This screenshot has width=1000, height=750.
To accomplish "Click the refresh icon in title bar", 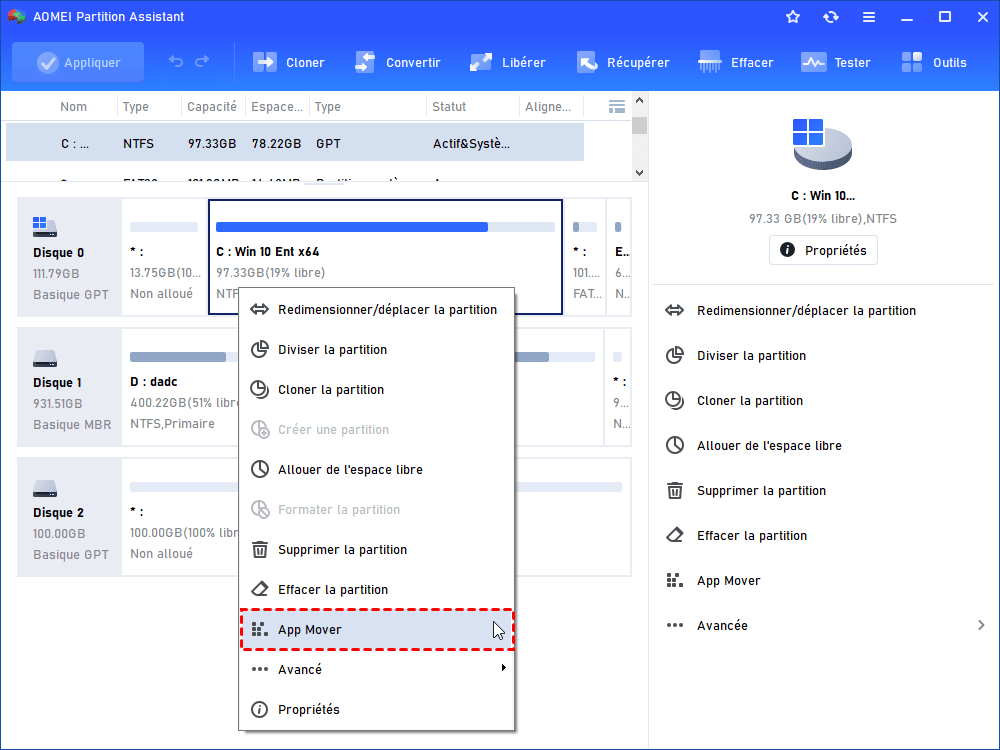I will 830,17.
